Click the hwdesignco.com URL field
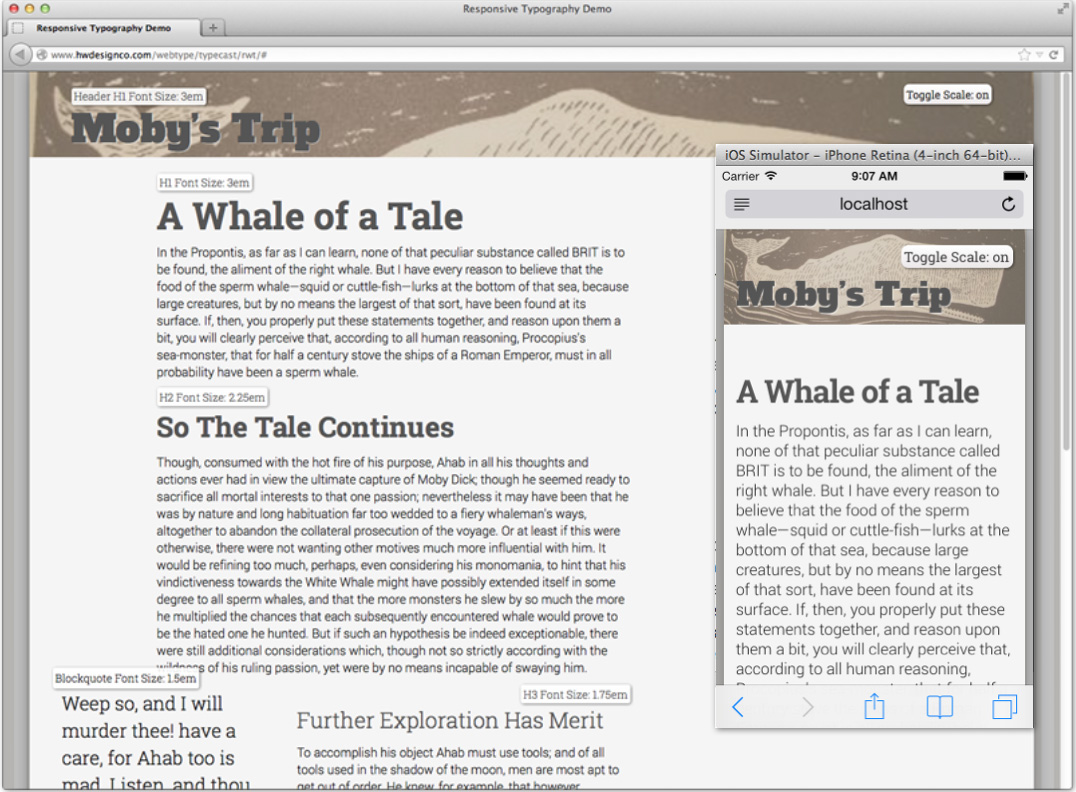This screenshot has height=792, width=1076. tap(400, 54)
